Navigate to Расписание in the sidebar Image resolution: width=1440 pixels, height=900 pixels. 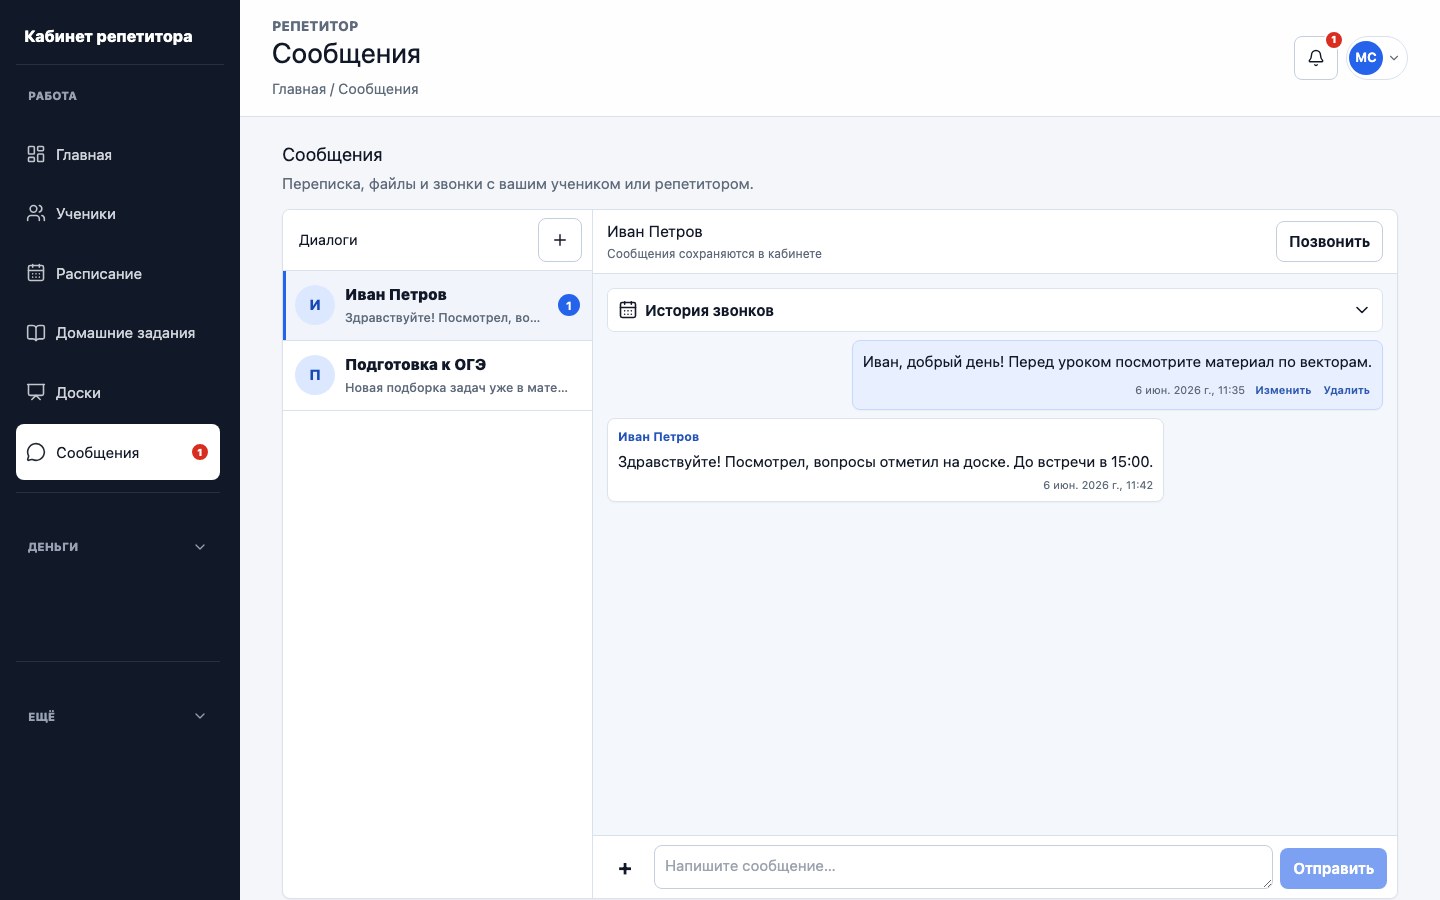tap(118, 273)
